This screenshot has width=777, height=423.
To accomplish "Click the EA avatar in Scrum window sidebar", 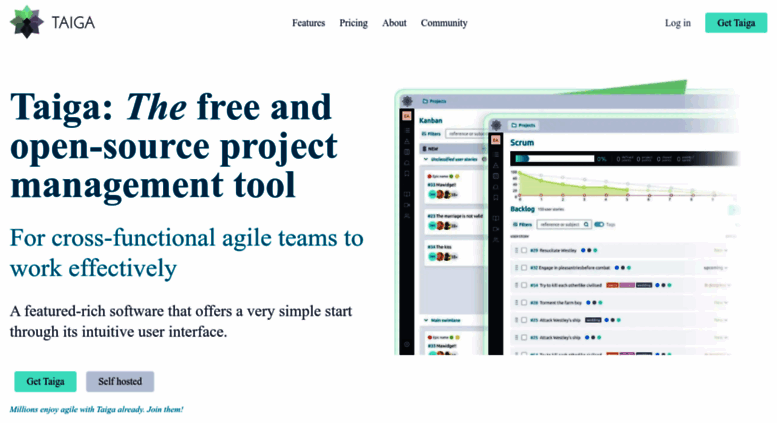I will 496,140.
